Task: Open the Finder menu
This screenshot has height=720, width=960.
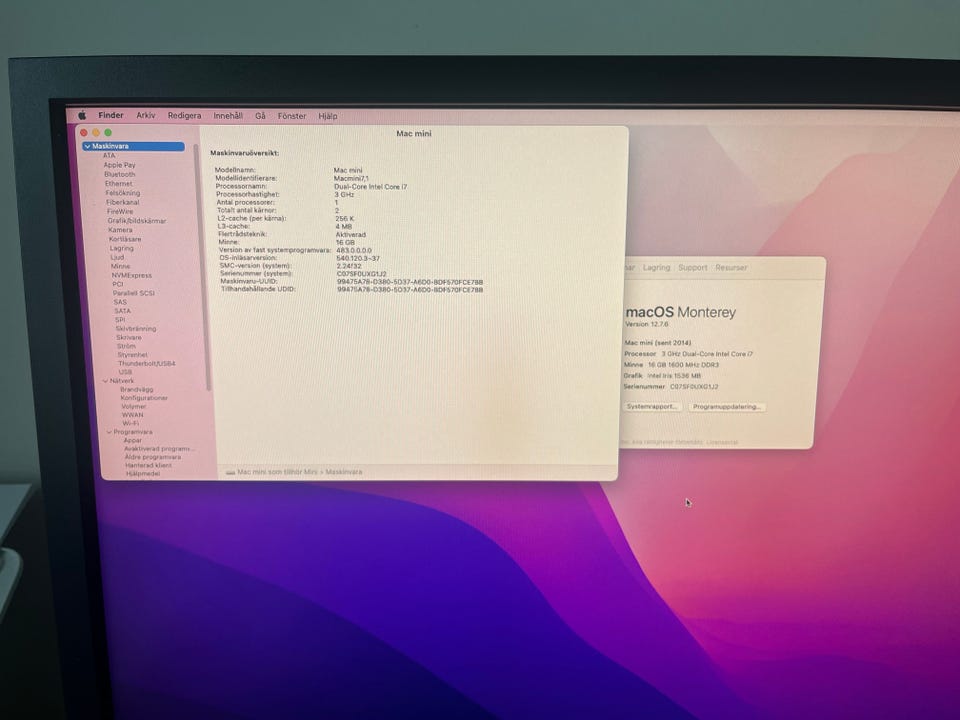Action: 111,115
